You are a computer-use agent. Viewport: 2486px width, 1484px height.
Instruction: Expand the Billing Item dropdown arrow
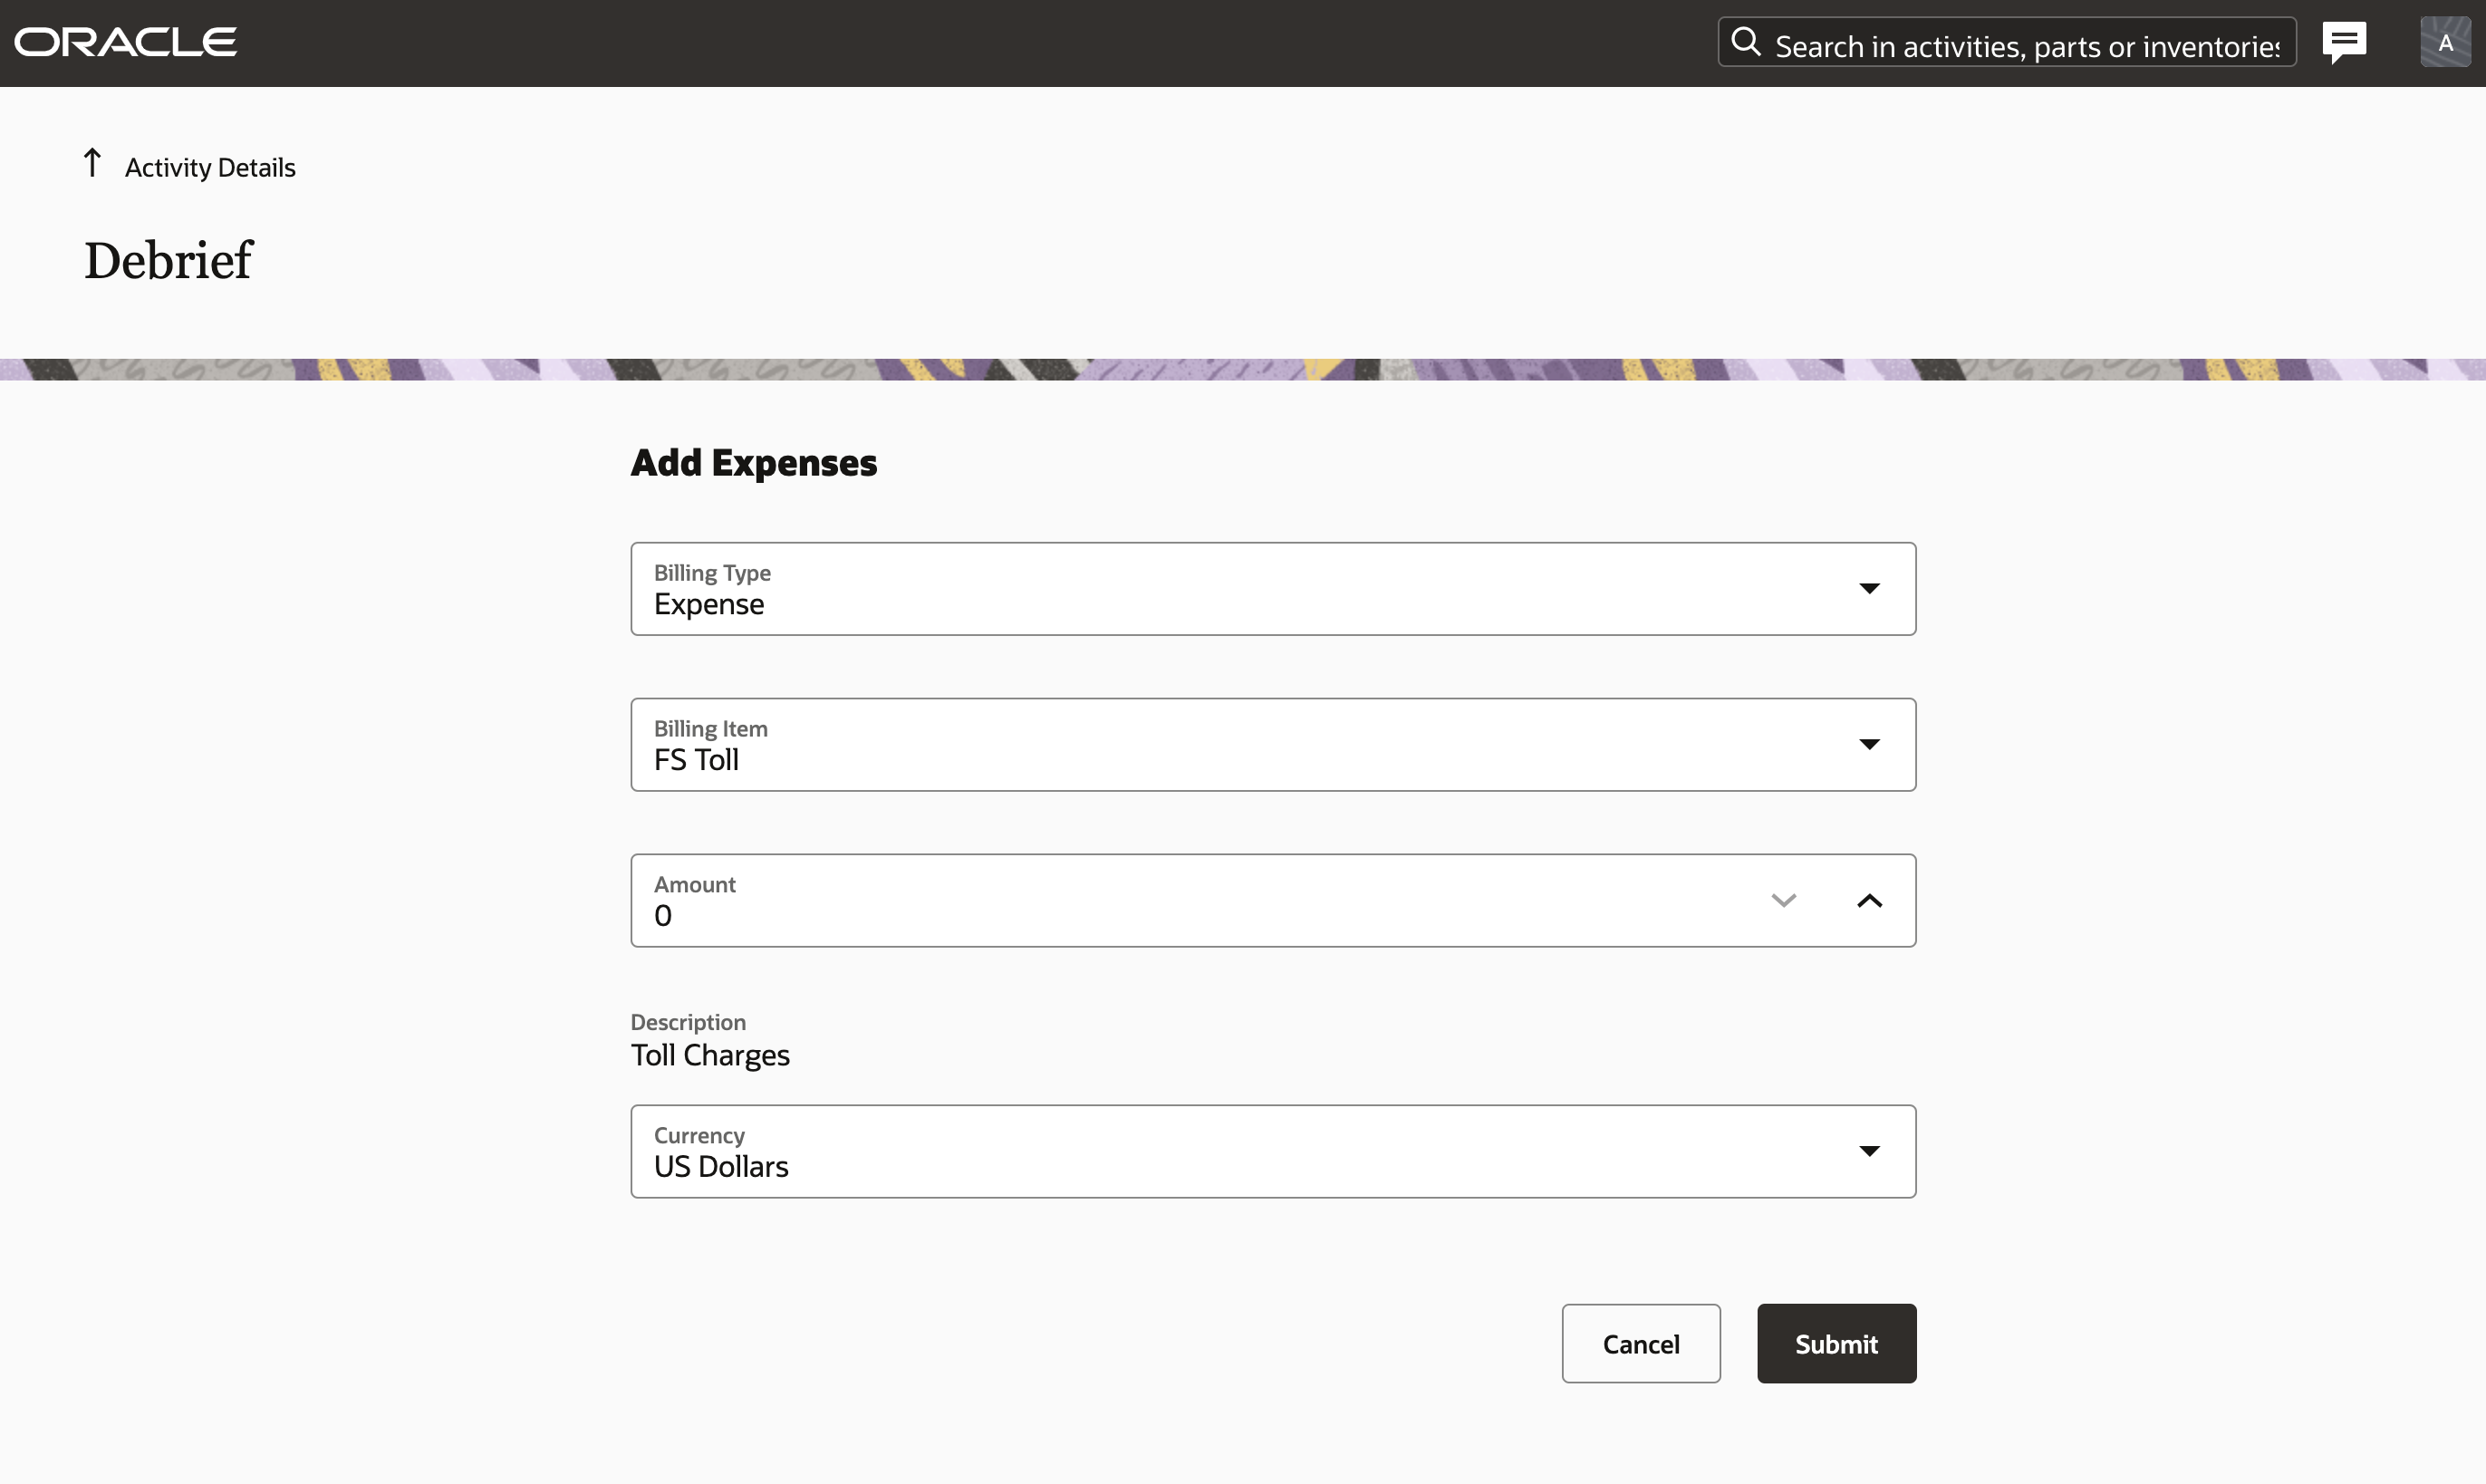pyautogui.click(x=1869, y=744)
